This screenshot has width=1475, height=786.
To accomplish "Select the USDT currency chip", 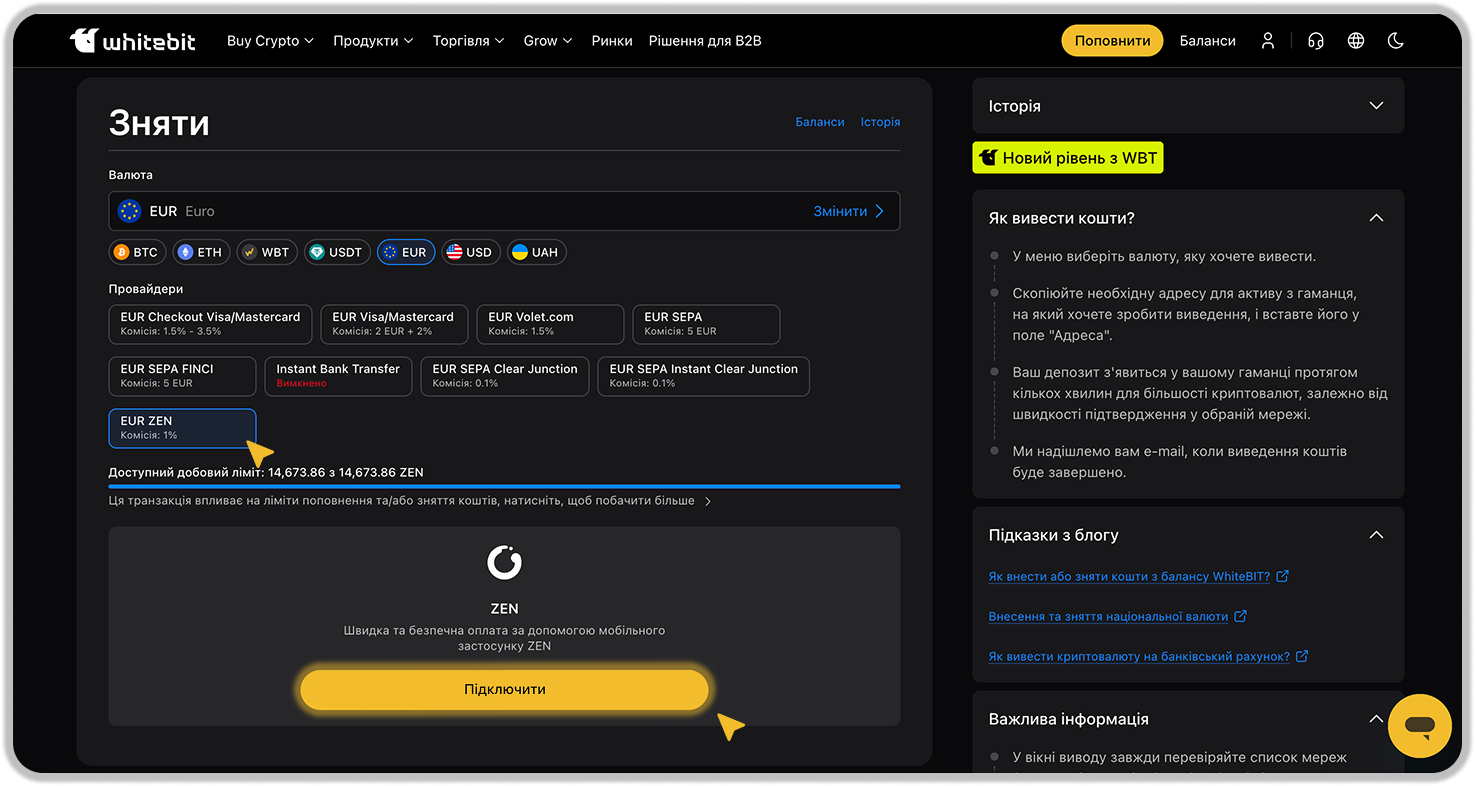I will tap(336, 252).
